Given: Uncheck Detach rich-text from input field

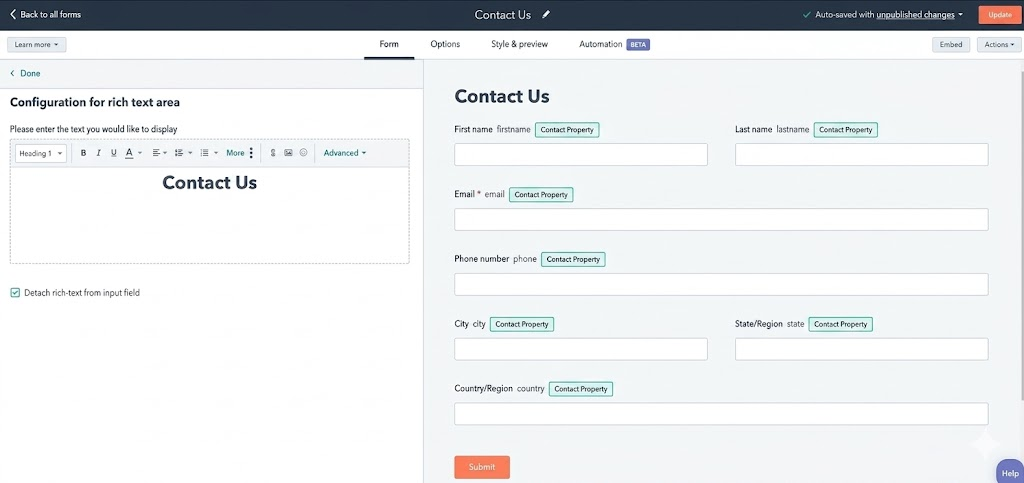Looking at the screenshot, I should (15, 293).
